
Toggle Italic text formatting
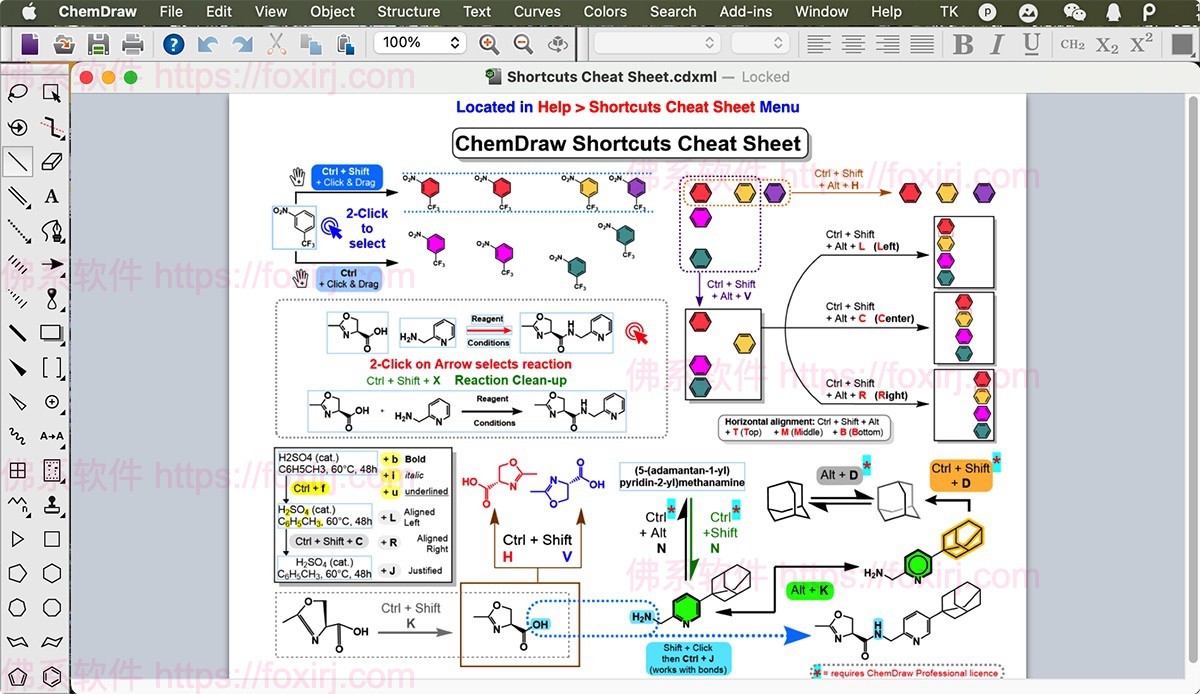click(997, 44)
